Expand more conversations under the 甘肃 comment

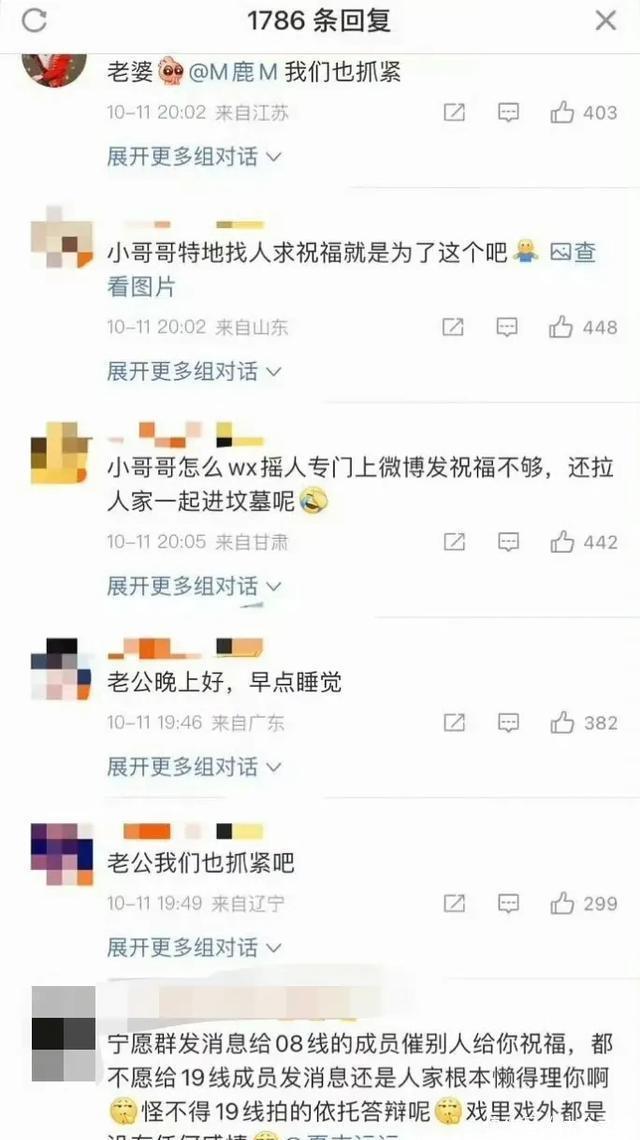tap(194, 586)
